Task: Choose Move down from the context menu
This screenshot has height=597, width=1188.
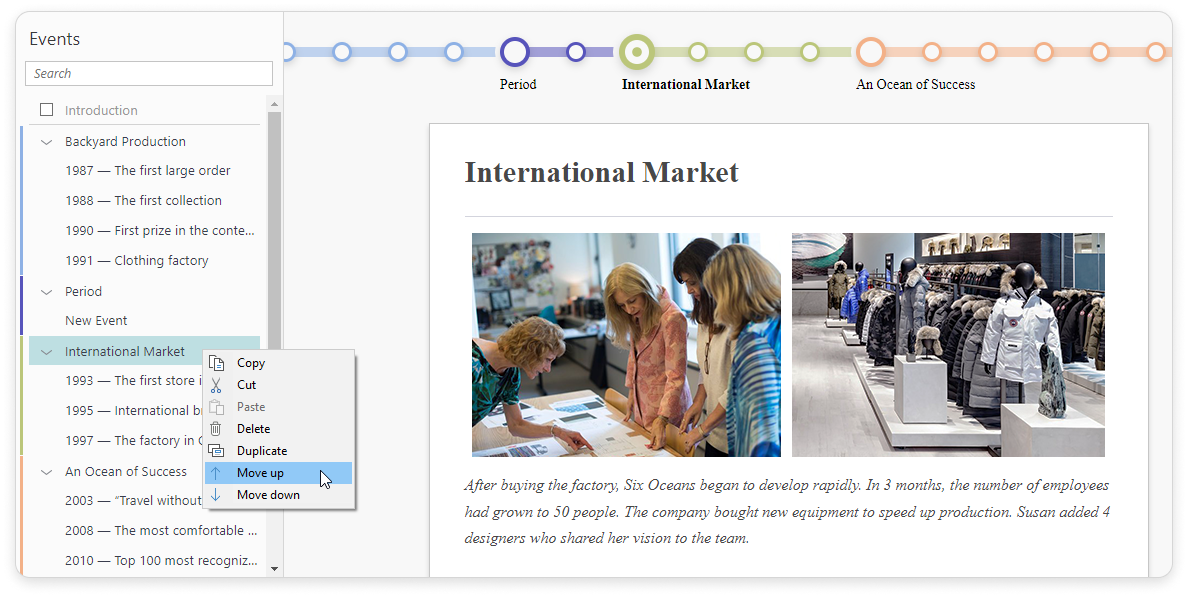Action: pyautogui.click(x=279, y=495)
